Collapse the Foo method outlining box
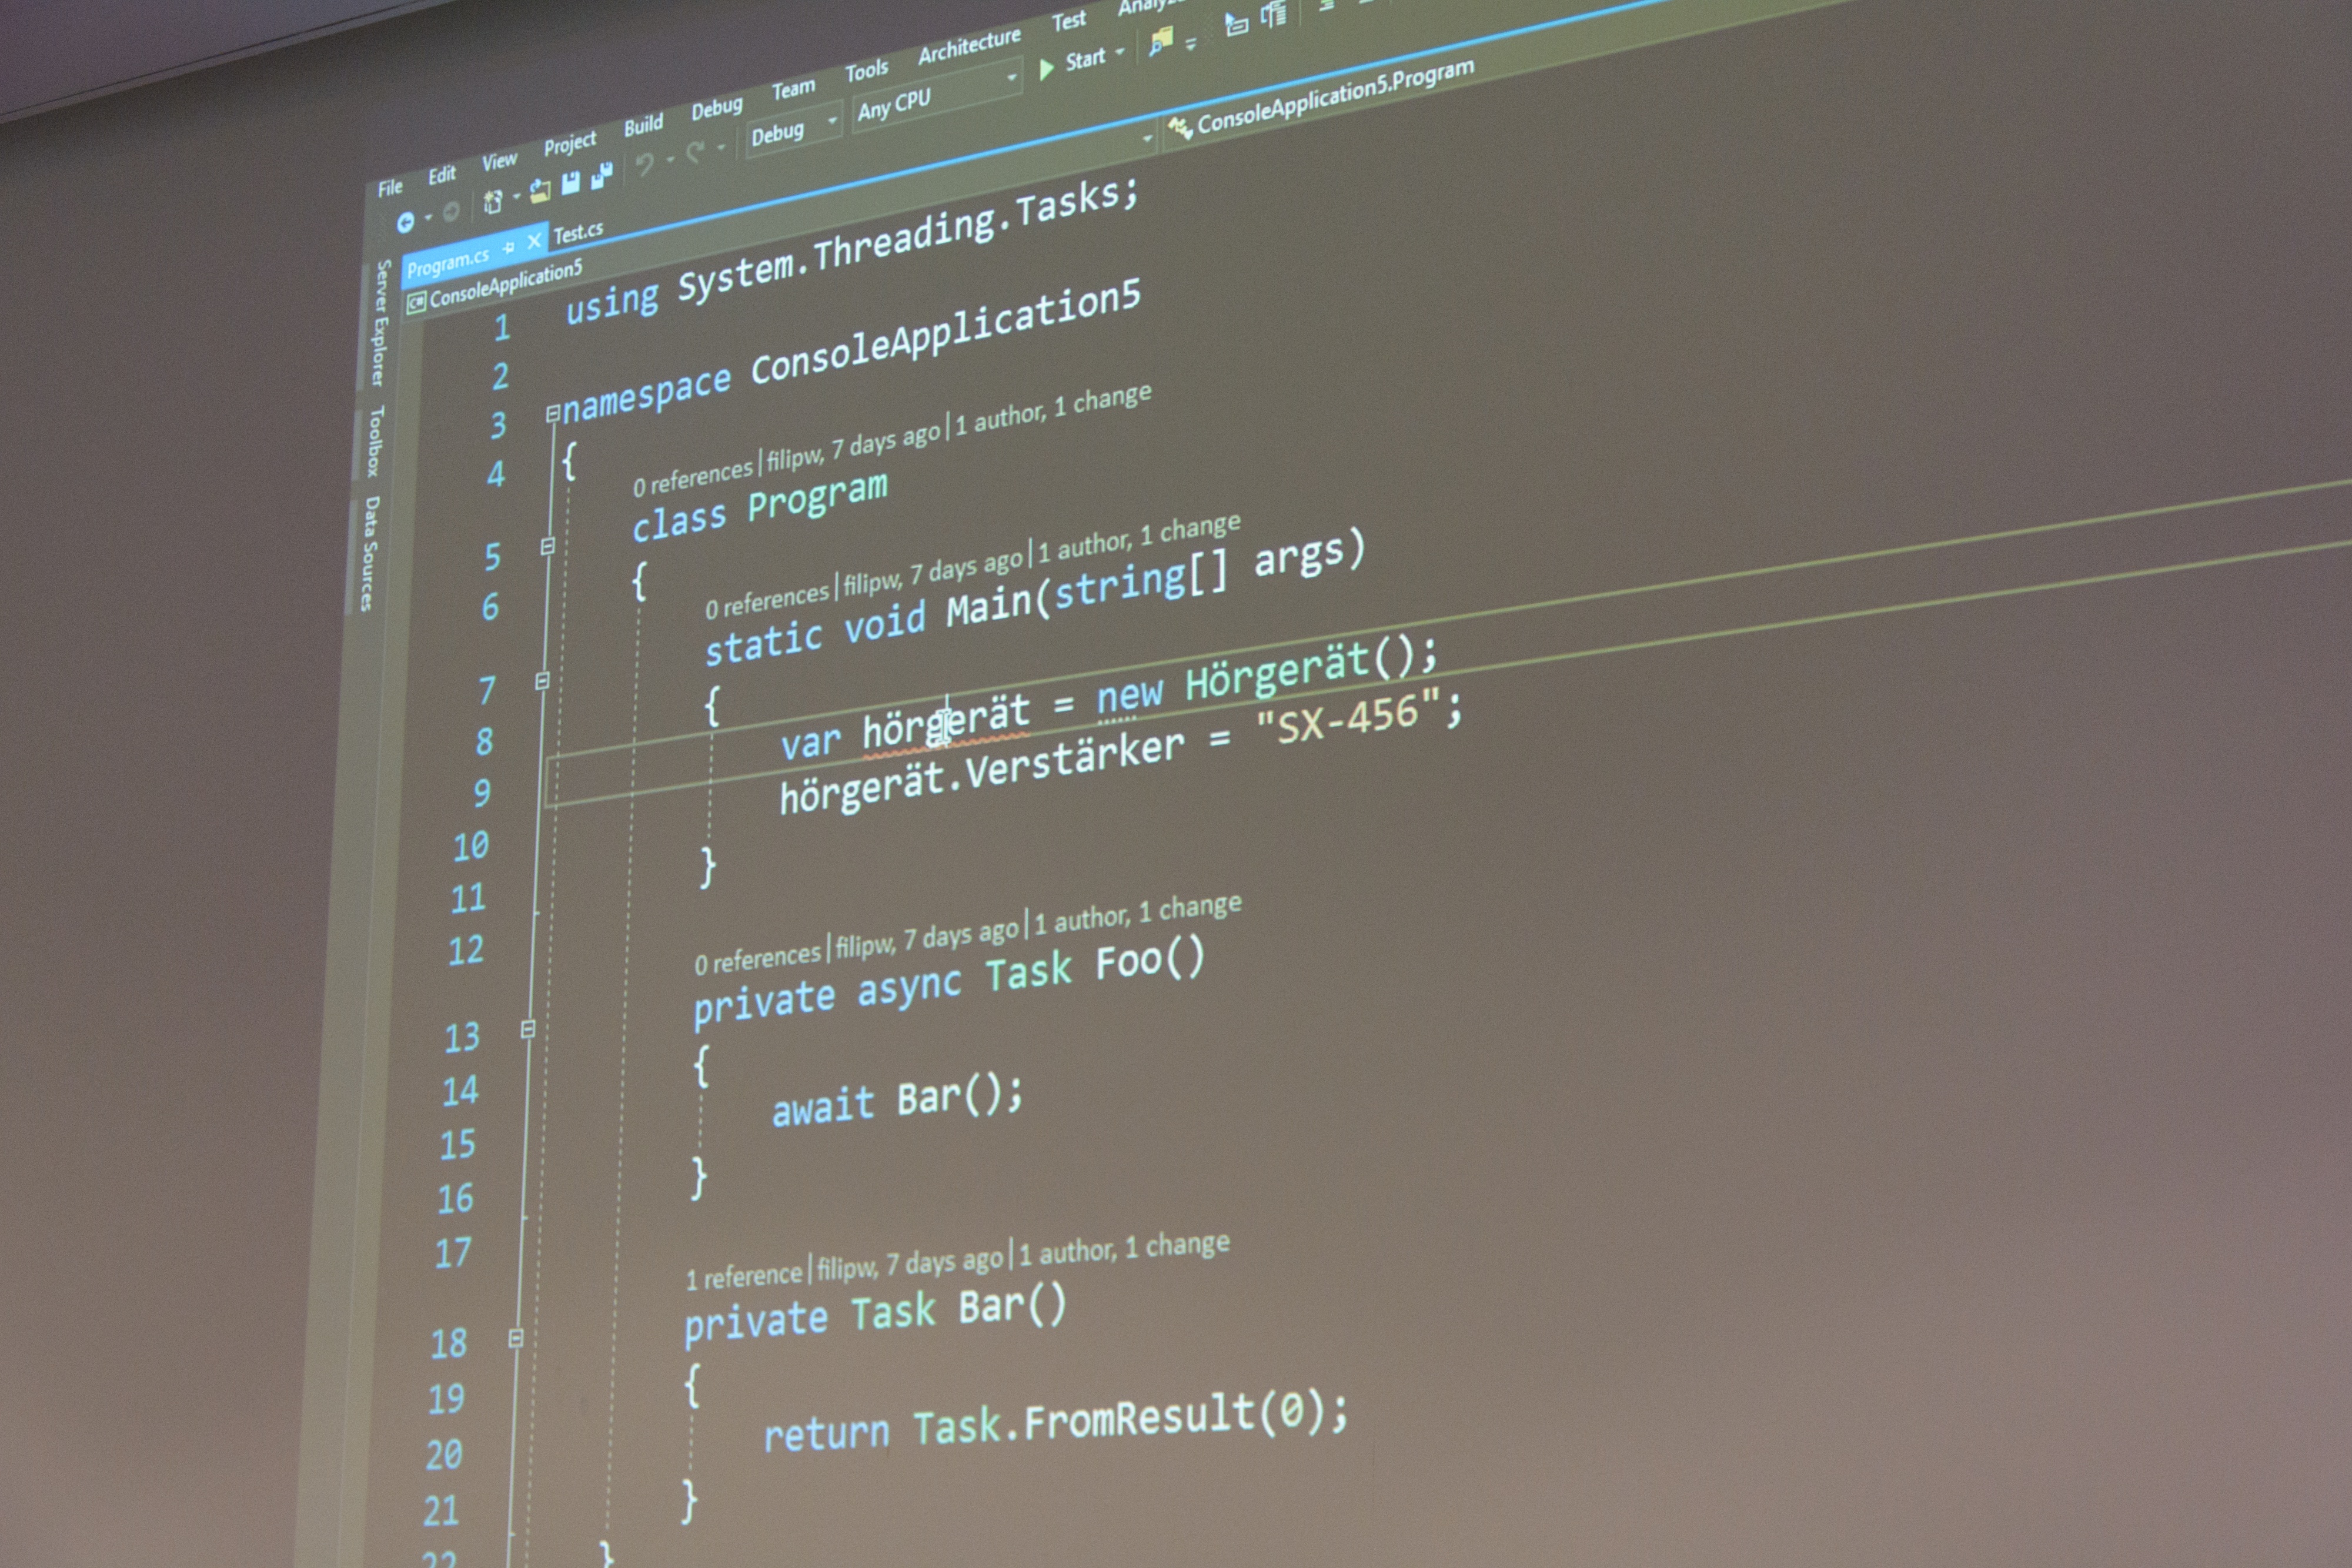 tap(528, 1029)
